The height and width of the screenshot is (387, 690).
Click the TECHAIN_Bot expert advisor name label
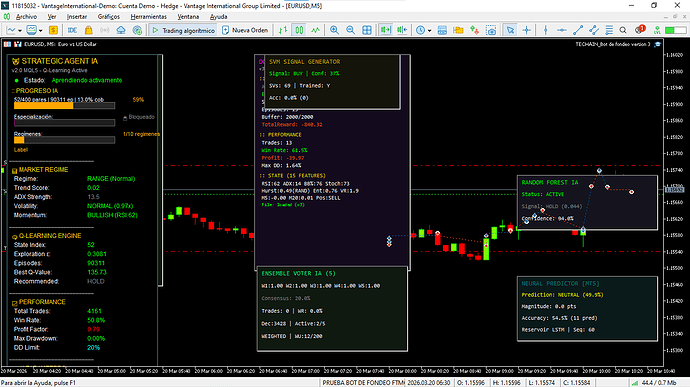(x=613, y=44)
